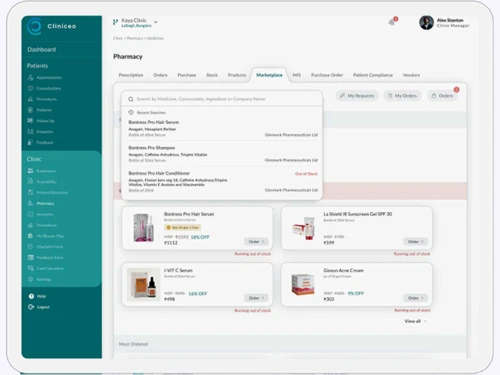Image resolution: width=500 pixels, height=375 pixels.
Task: Switch to the Products tab
Action: [237, 75]
